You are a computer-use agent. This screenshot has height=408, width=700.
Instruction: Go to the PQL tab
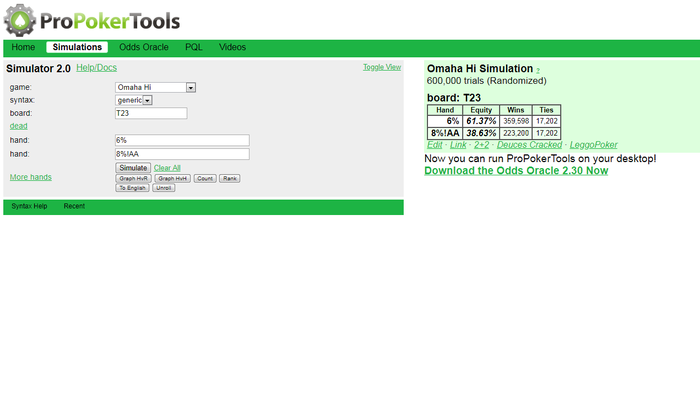click(194, 47)
